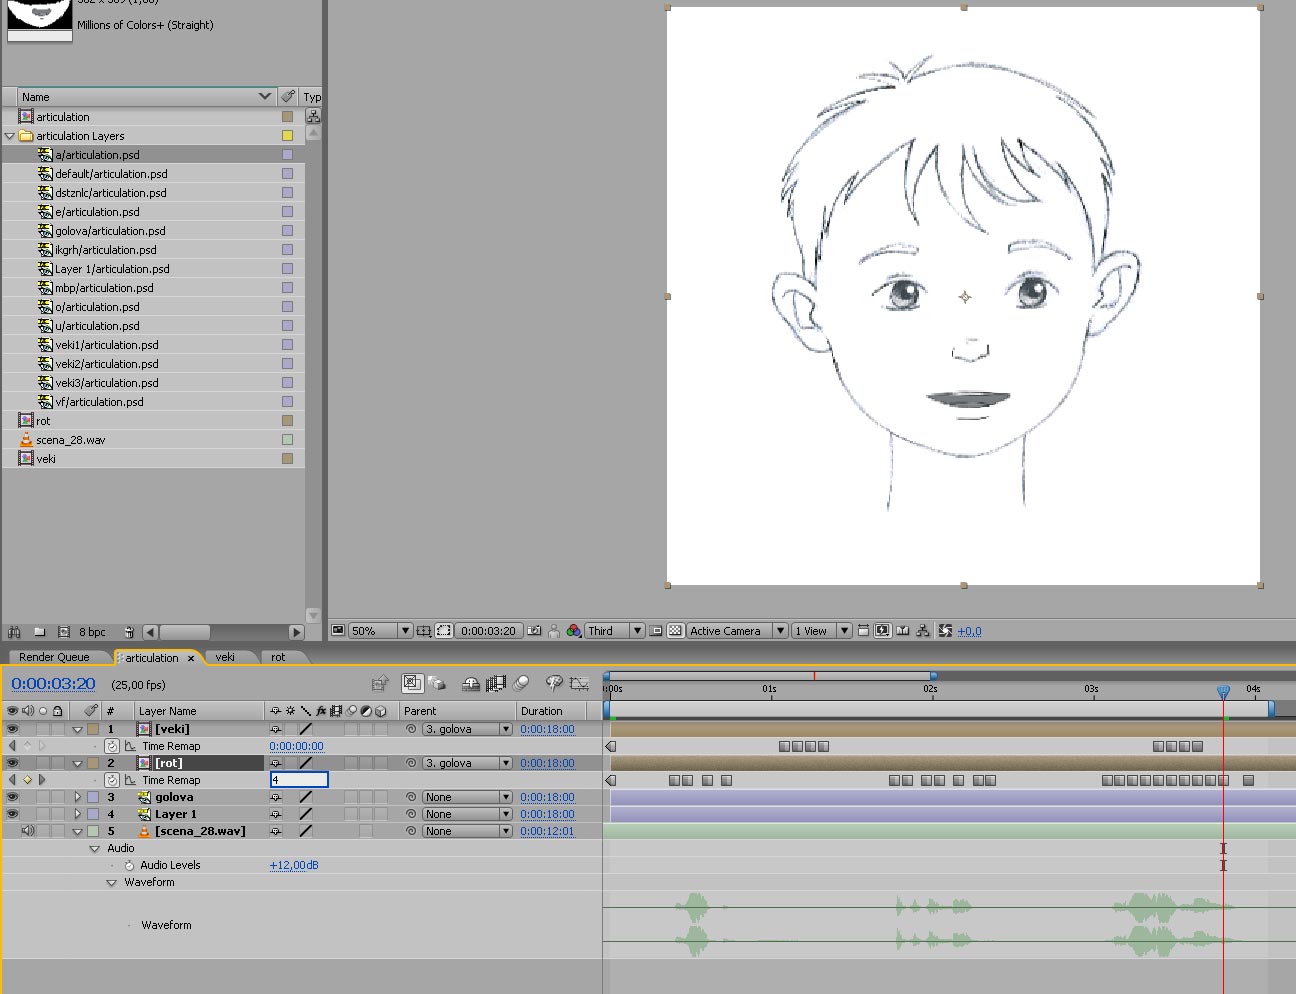1296x994 pixels.
Task: Switch to the rot timeline tab
Action: coord(278,657)
